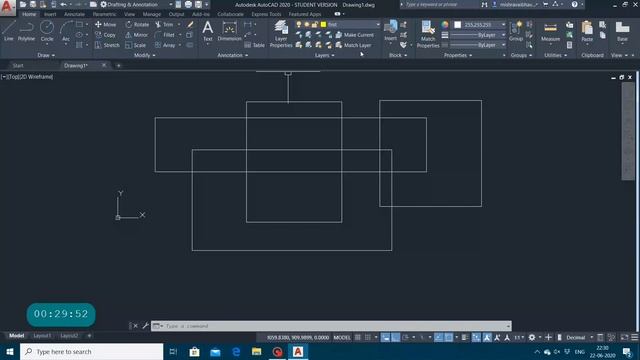Image resolution: width=640 pixels, height=360 pixels.
Task: Click the viewport Top 2D Wireframe label
Action: pos(27,77)
